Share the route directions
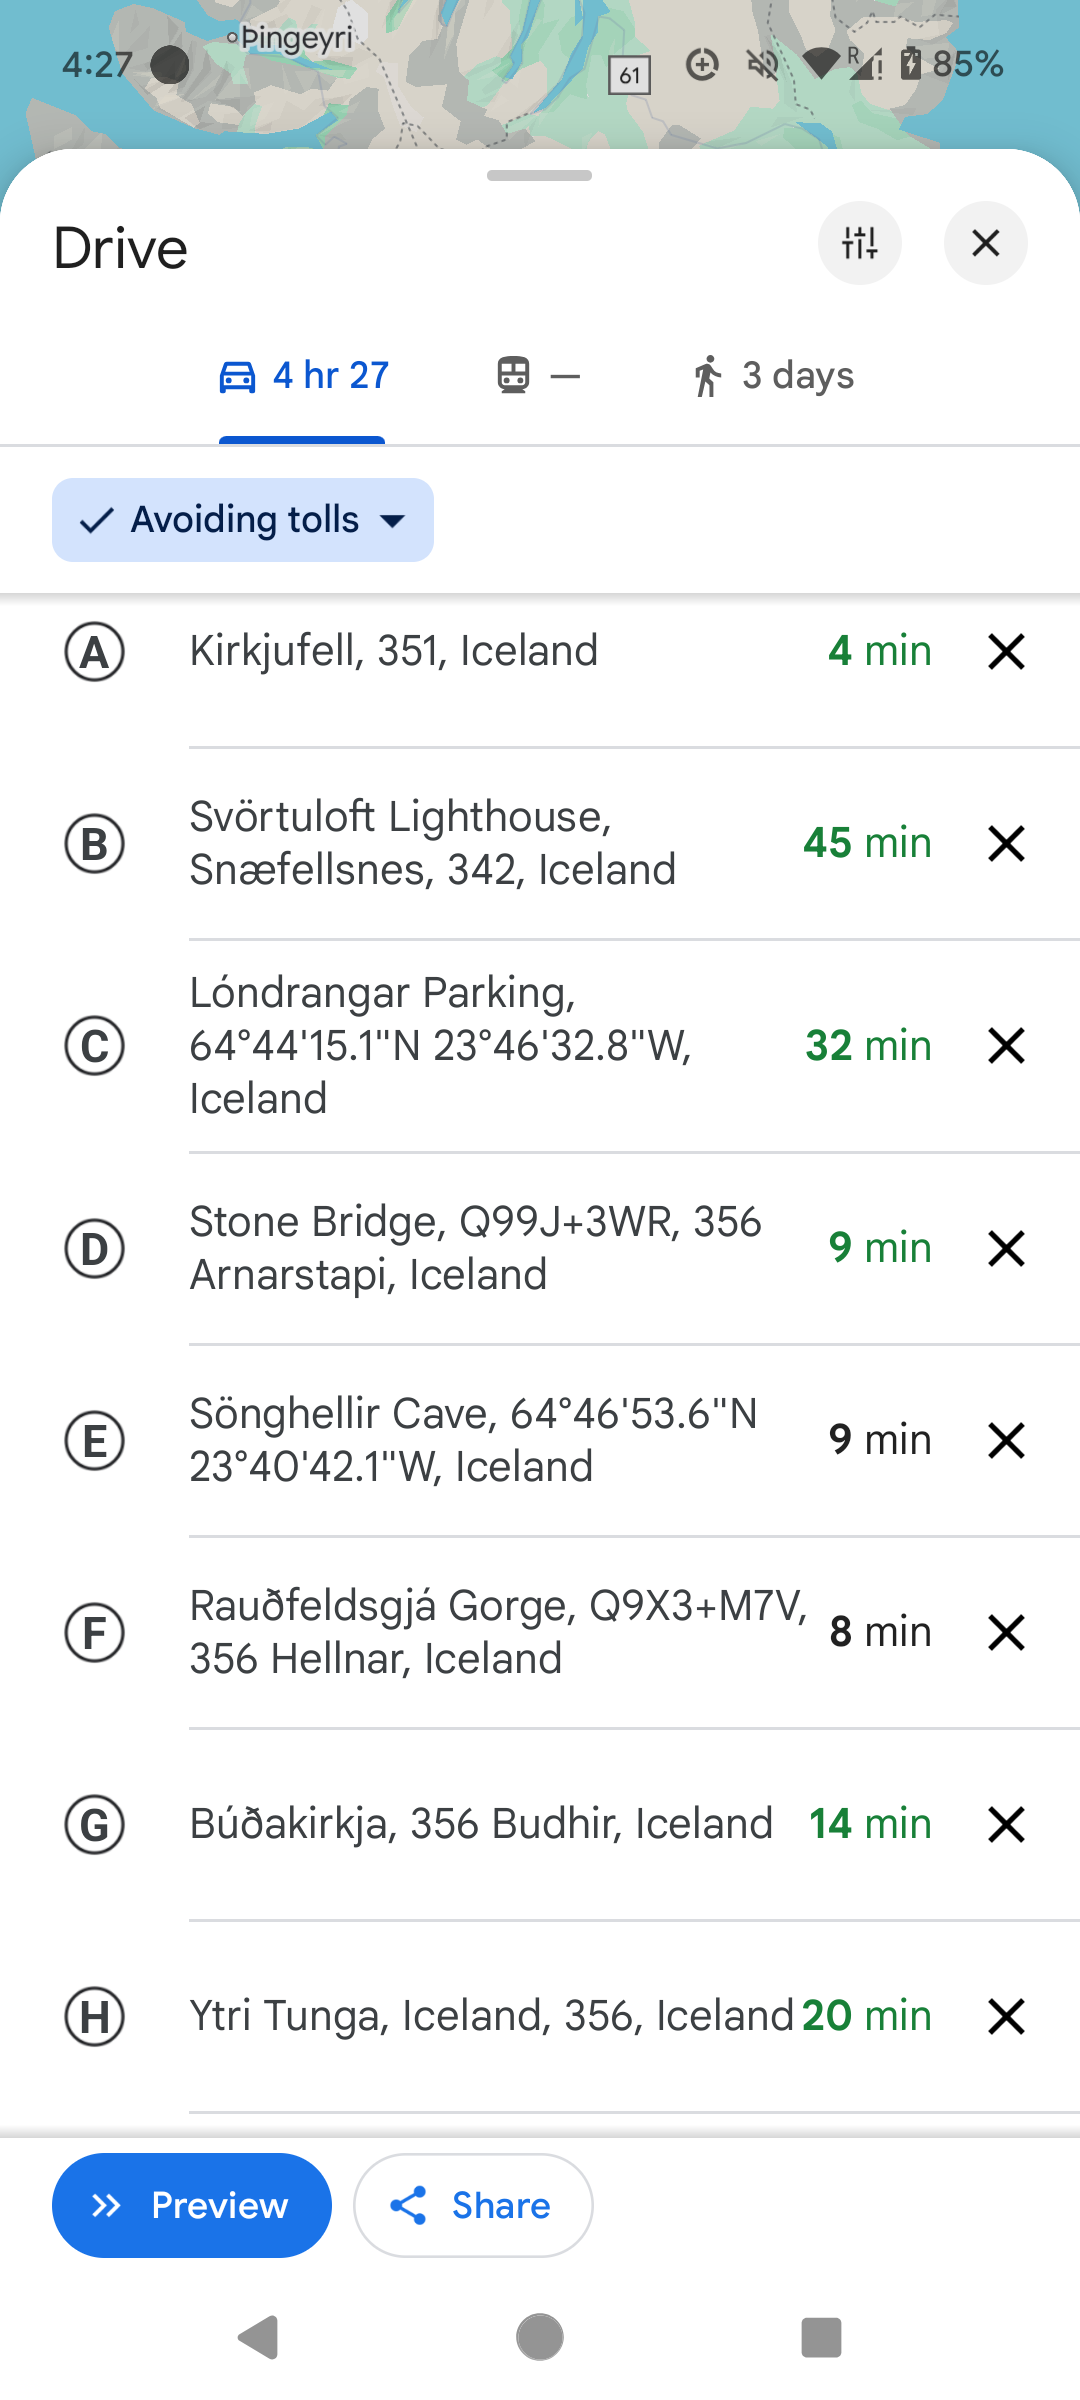 (x=473, y=2205)
